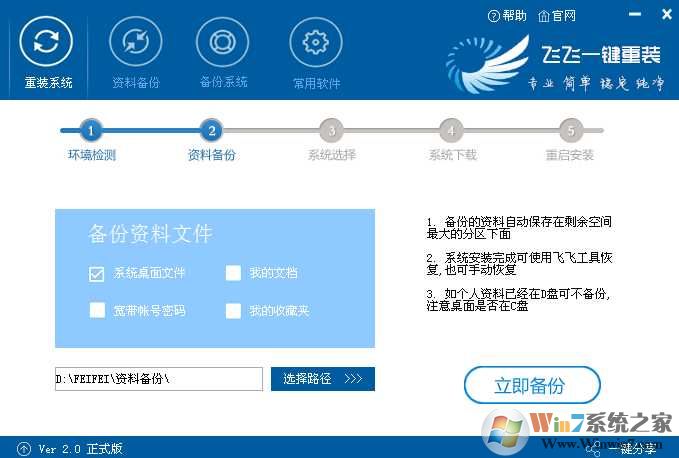Click 选择路径 to browse for a folder

click(323, 379)
